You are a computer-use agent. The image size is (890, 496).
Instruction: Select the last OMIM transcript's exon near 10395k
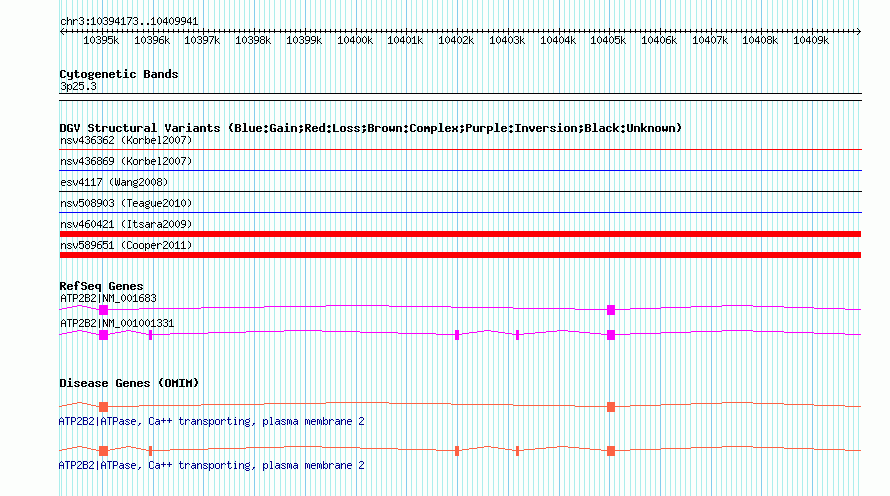click(103, 451)
